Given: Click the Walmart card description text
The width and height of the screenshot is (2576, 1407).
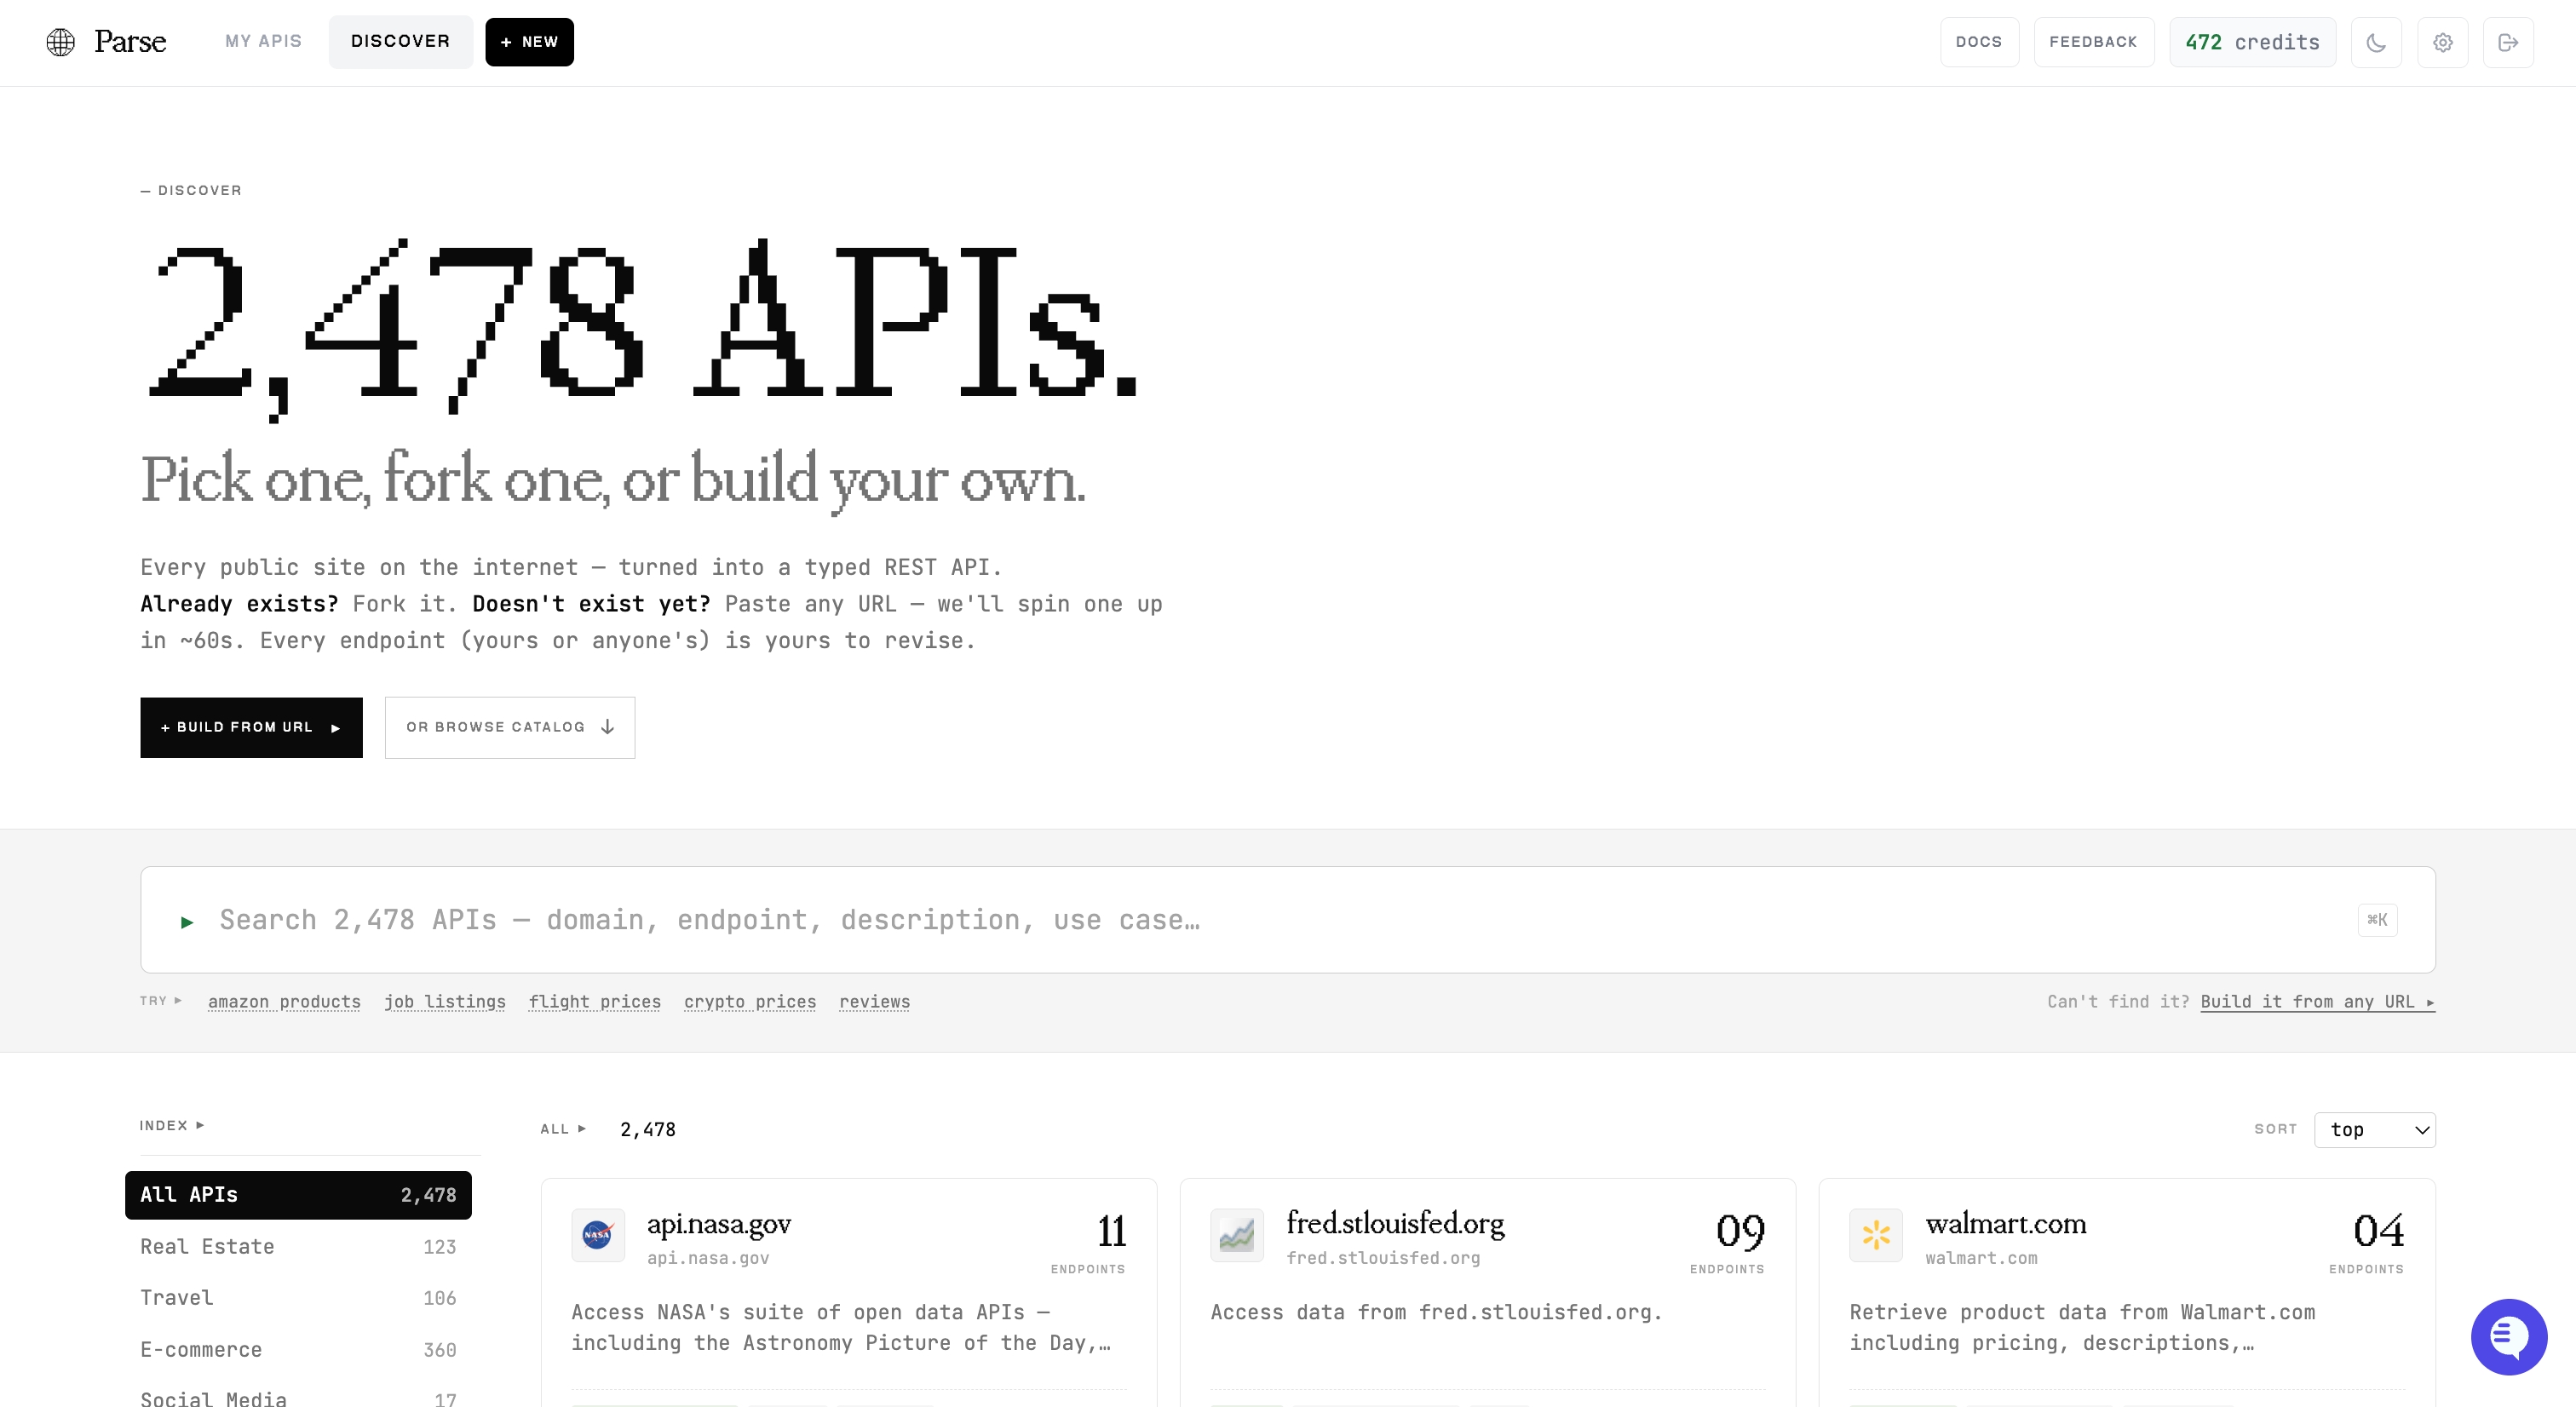Looking at the screenshot, I should pyautogui.click(x=2082, y=1327).
